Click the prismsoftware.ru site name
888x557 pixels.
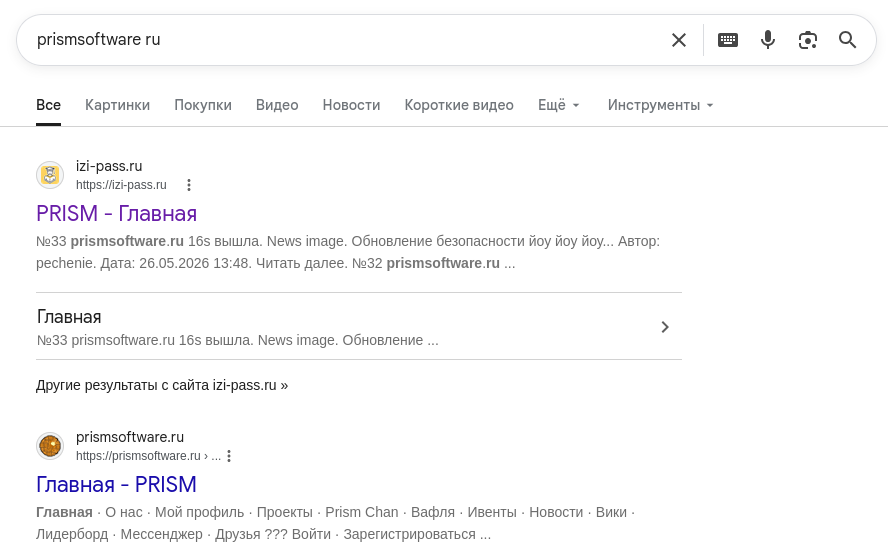coord(130,438)
